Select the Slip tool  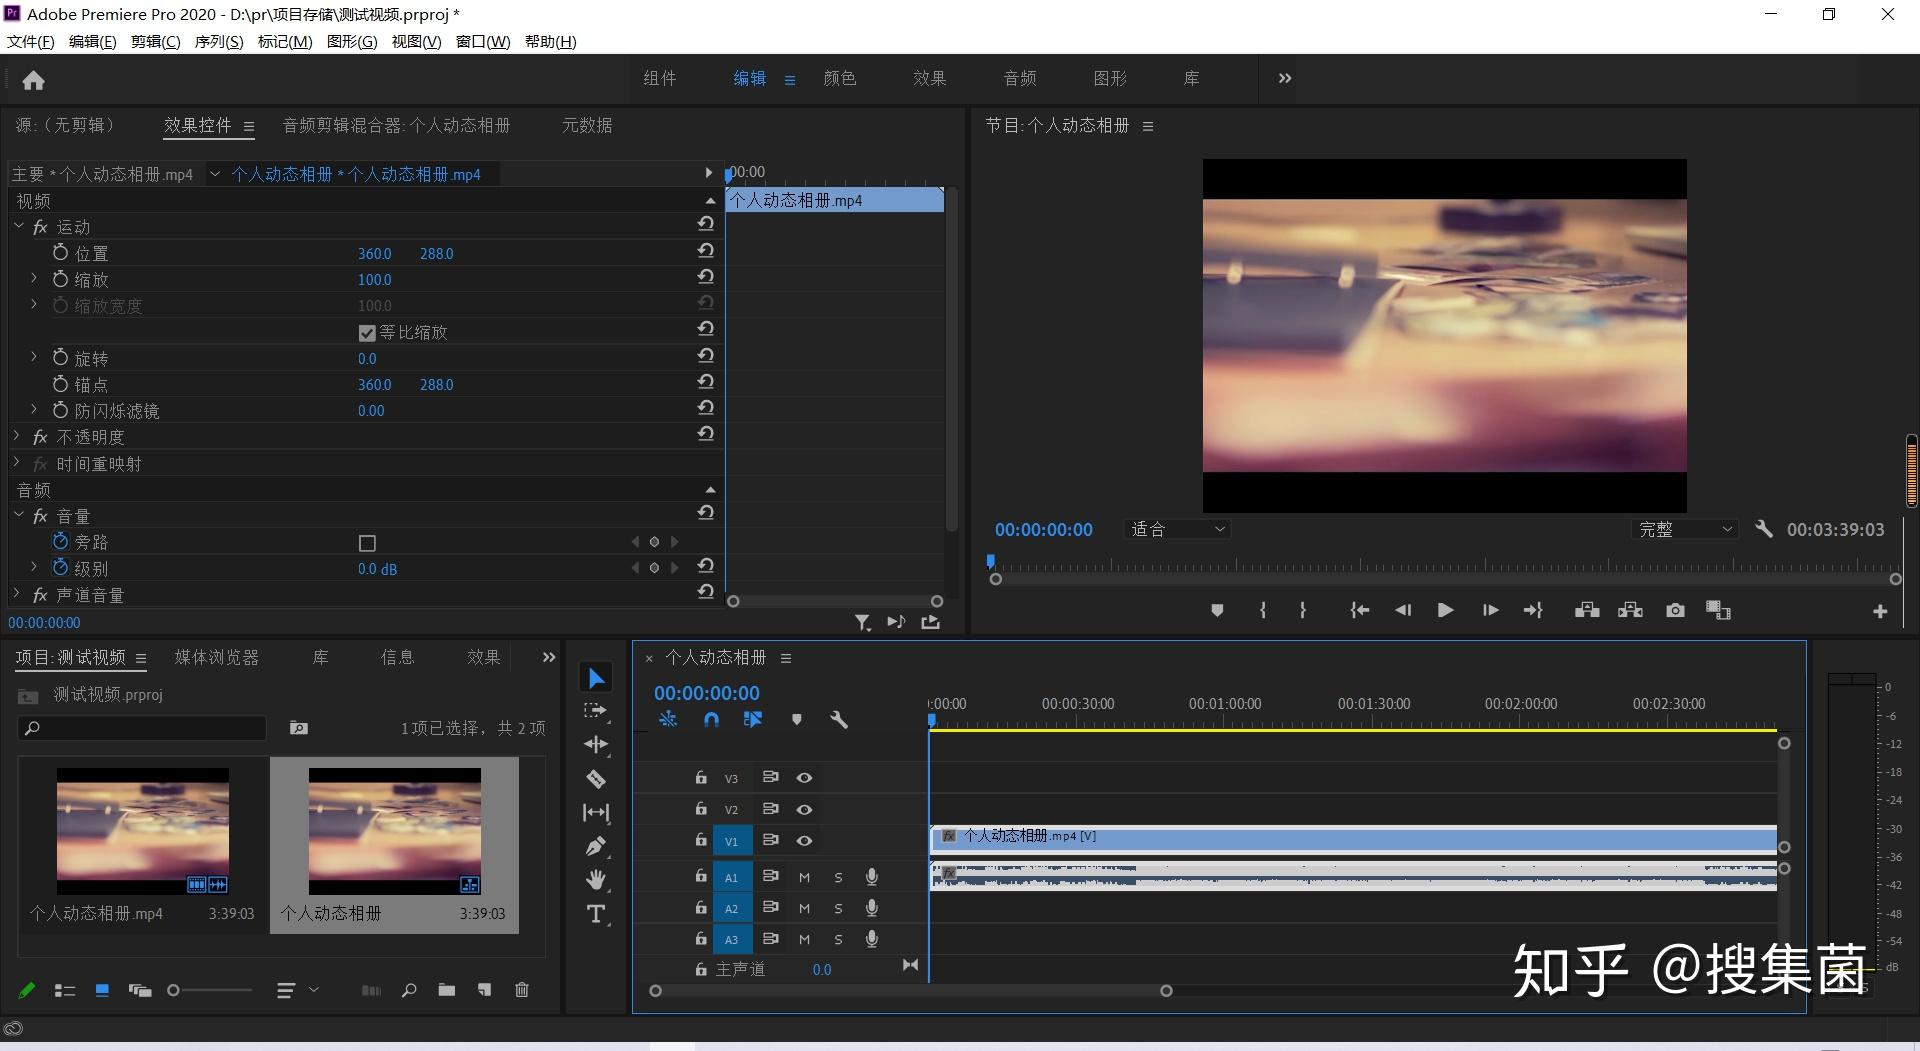tap(596, 812)
